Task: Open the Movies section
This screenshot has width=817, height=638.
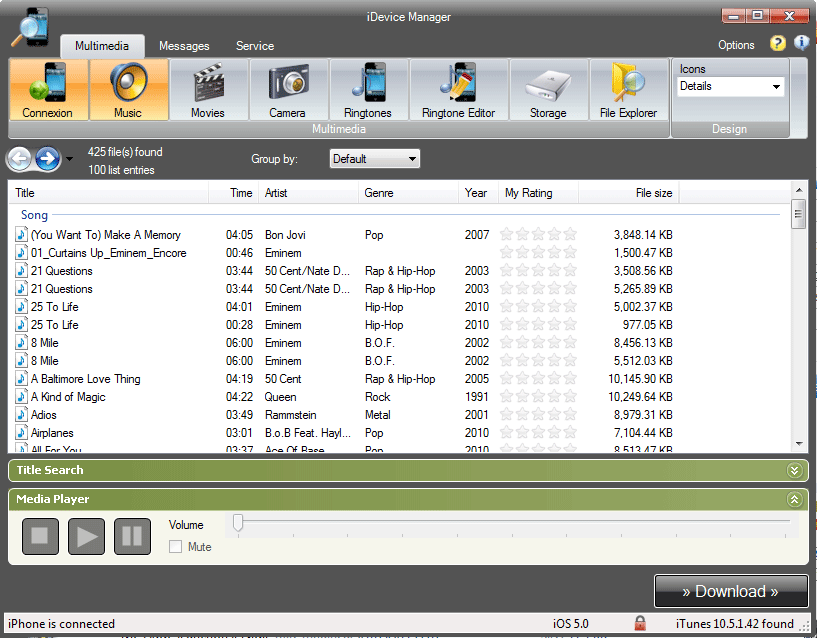Action: click(208, 90)
